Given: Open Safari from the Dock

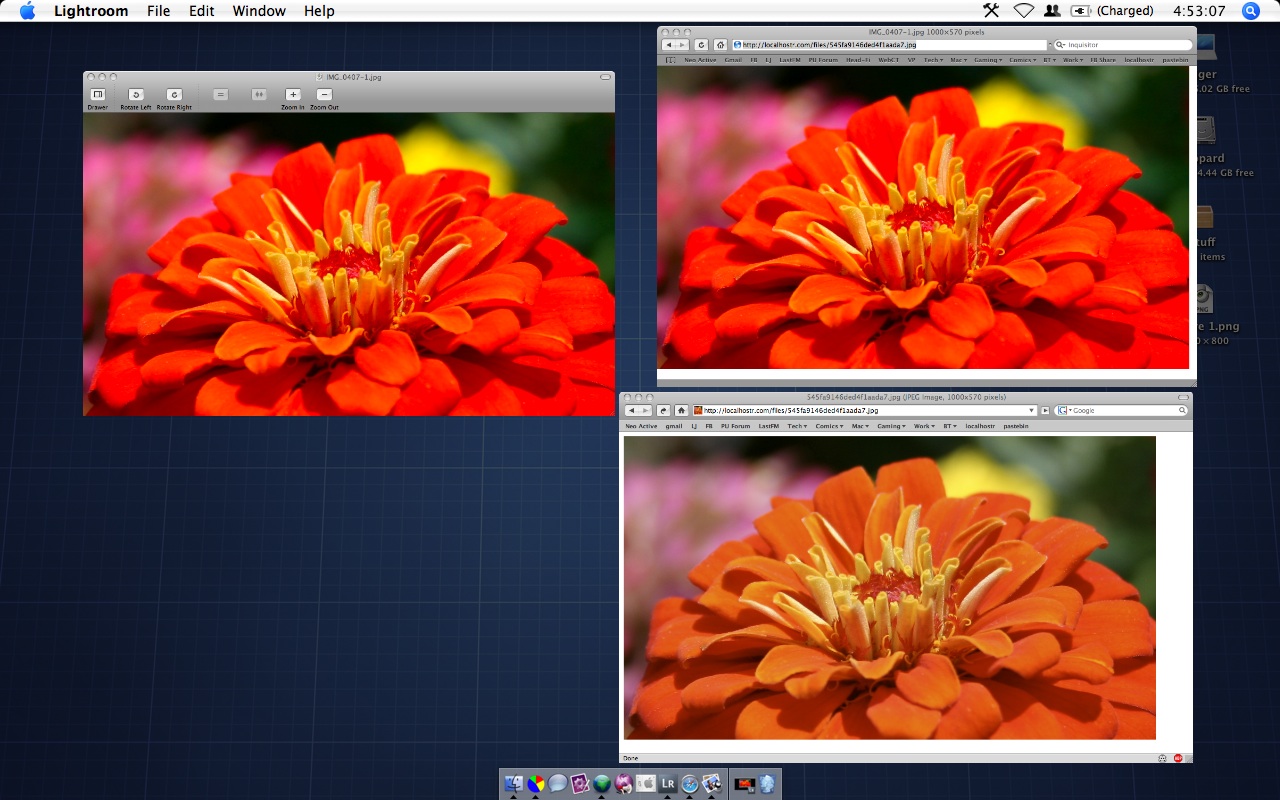Looking at the screenshot, I should 690,784.
